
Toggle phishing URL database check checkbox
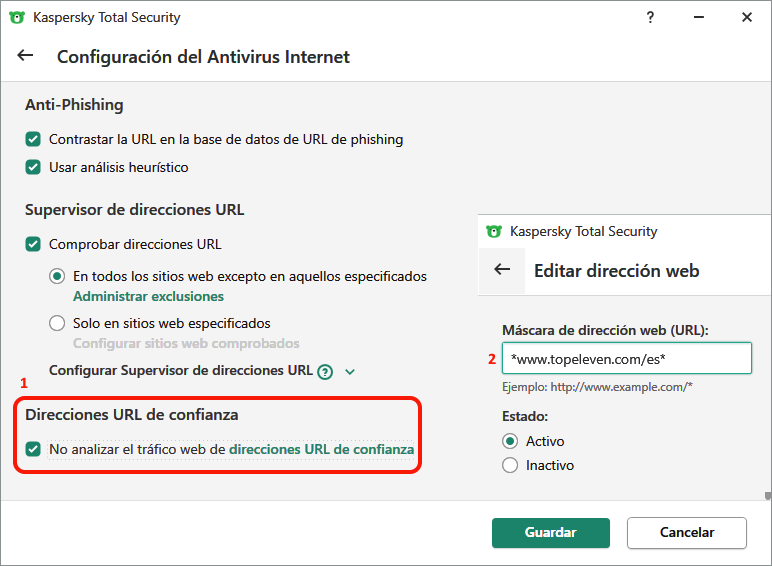(x=33, y=139)
